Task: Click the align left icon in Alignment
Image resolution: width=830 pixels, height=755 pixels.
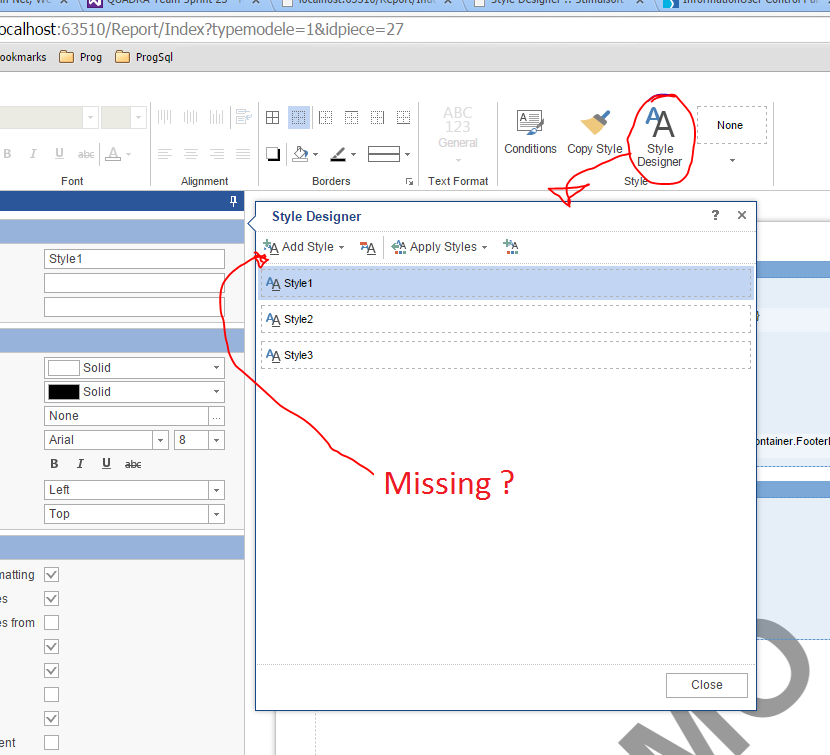Action: [x=165, y=154]
